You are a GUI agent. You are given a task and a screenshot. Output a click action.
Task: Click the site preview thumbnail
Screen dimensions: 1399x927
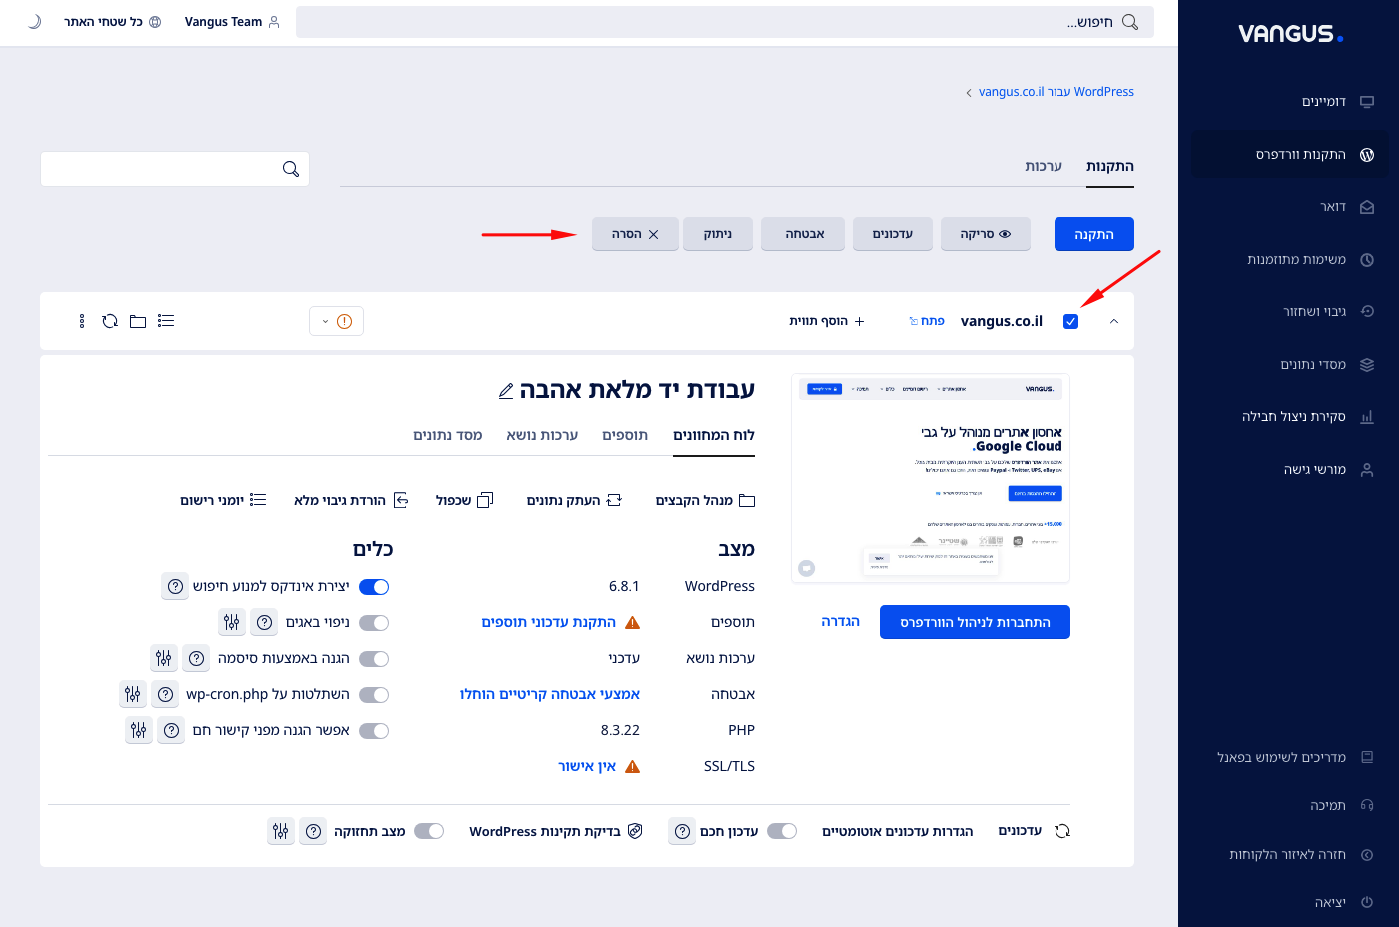tap(930, 478)
